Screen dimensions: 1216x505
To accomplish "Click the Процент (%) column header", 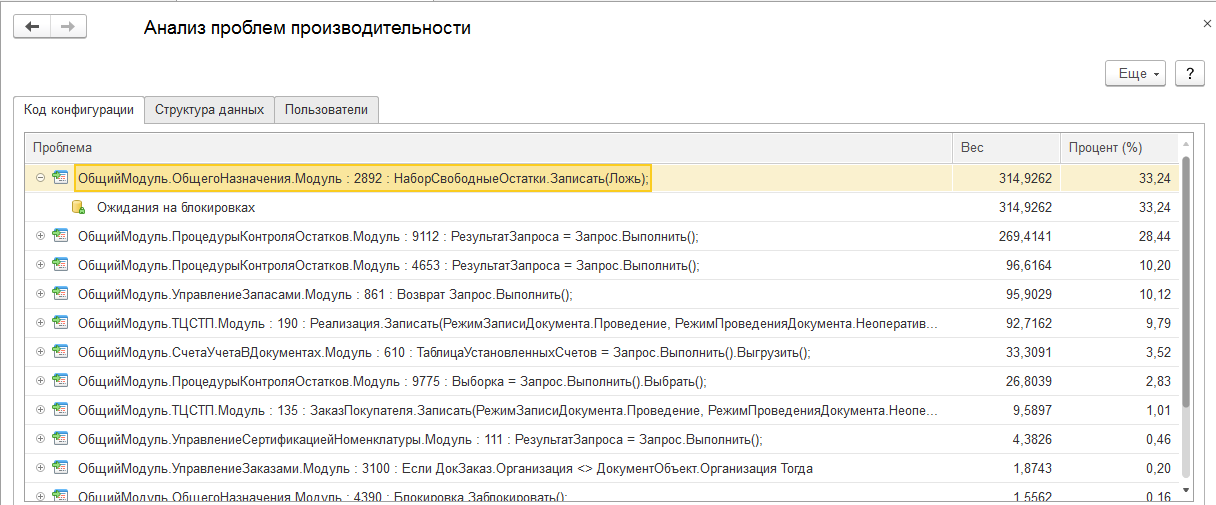I will pos(1118,148).
